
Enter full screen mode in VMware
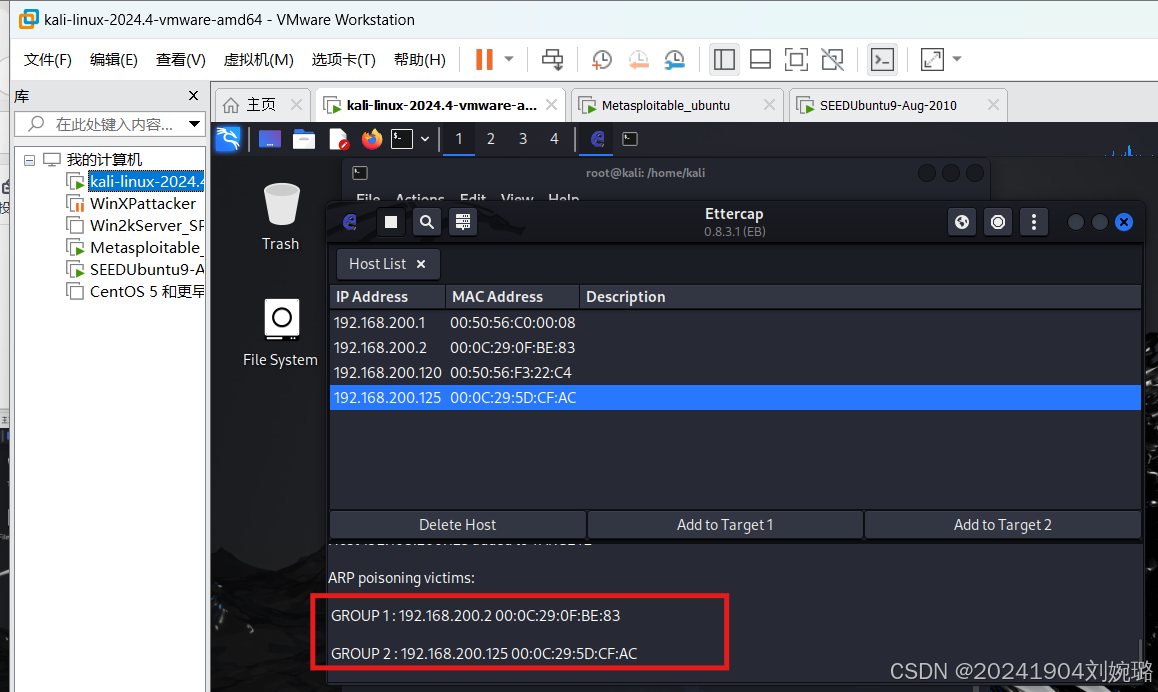pos(796,59)
